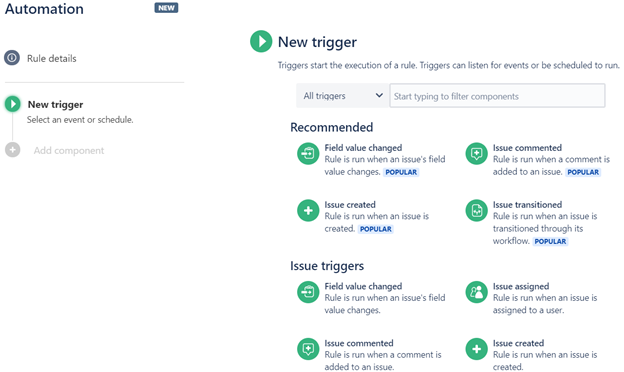The height and width of the screenshot is (372, 624).
Task: Click the Add component label
Action: pyautogui.click(x=69, y=150)
